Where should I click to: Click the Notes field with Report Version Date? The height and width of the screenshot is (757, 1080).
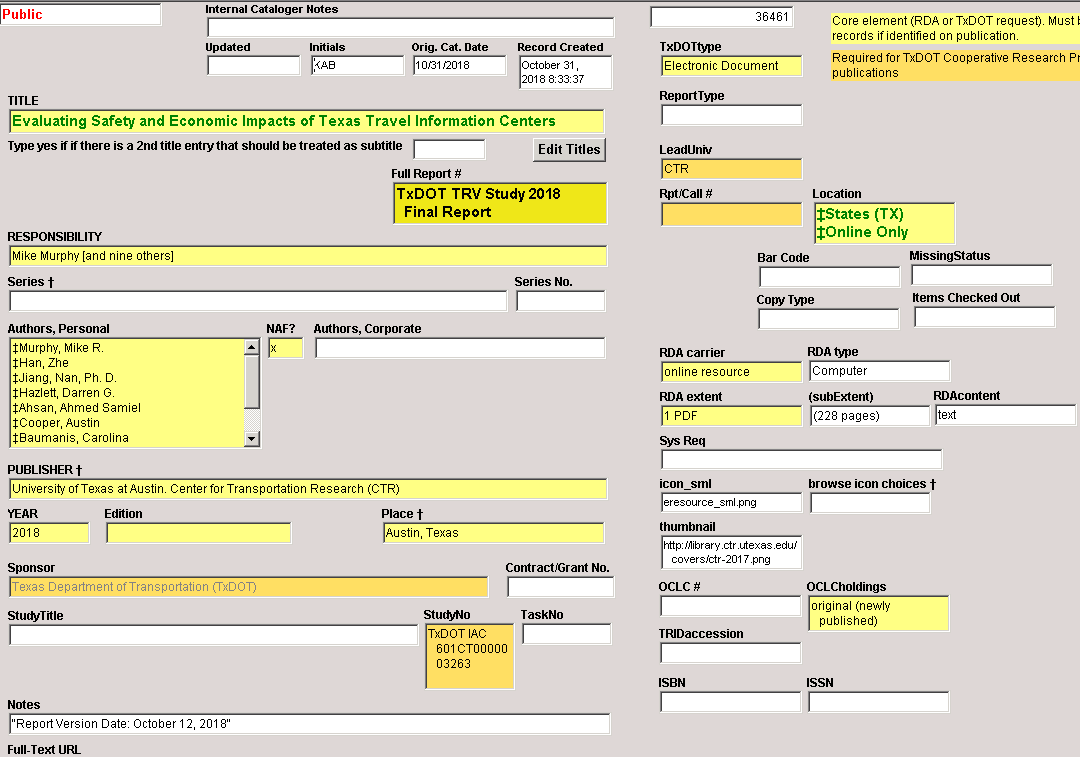(x=310, y=724)
